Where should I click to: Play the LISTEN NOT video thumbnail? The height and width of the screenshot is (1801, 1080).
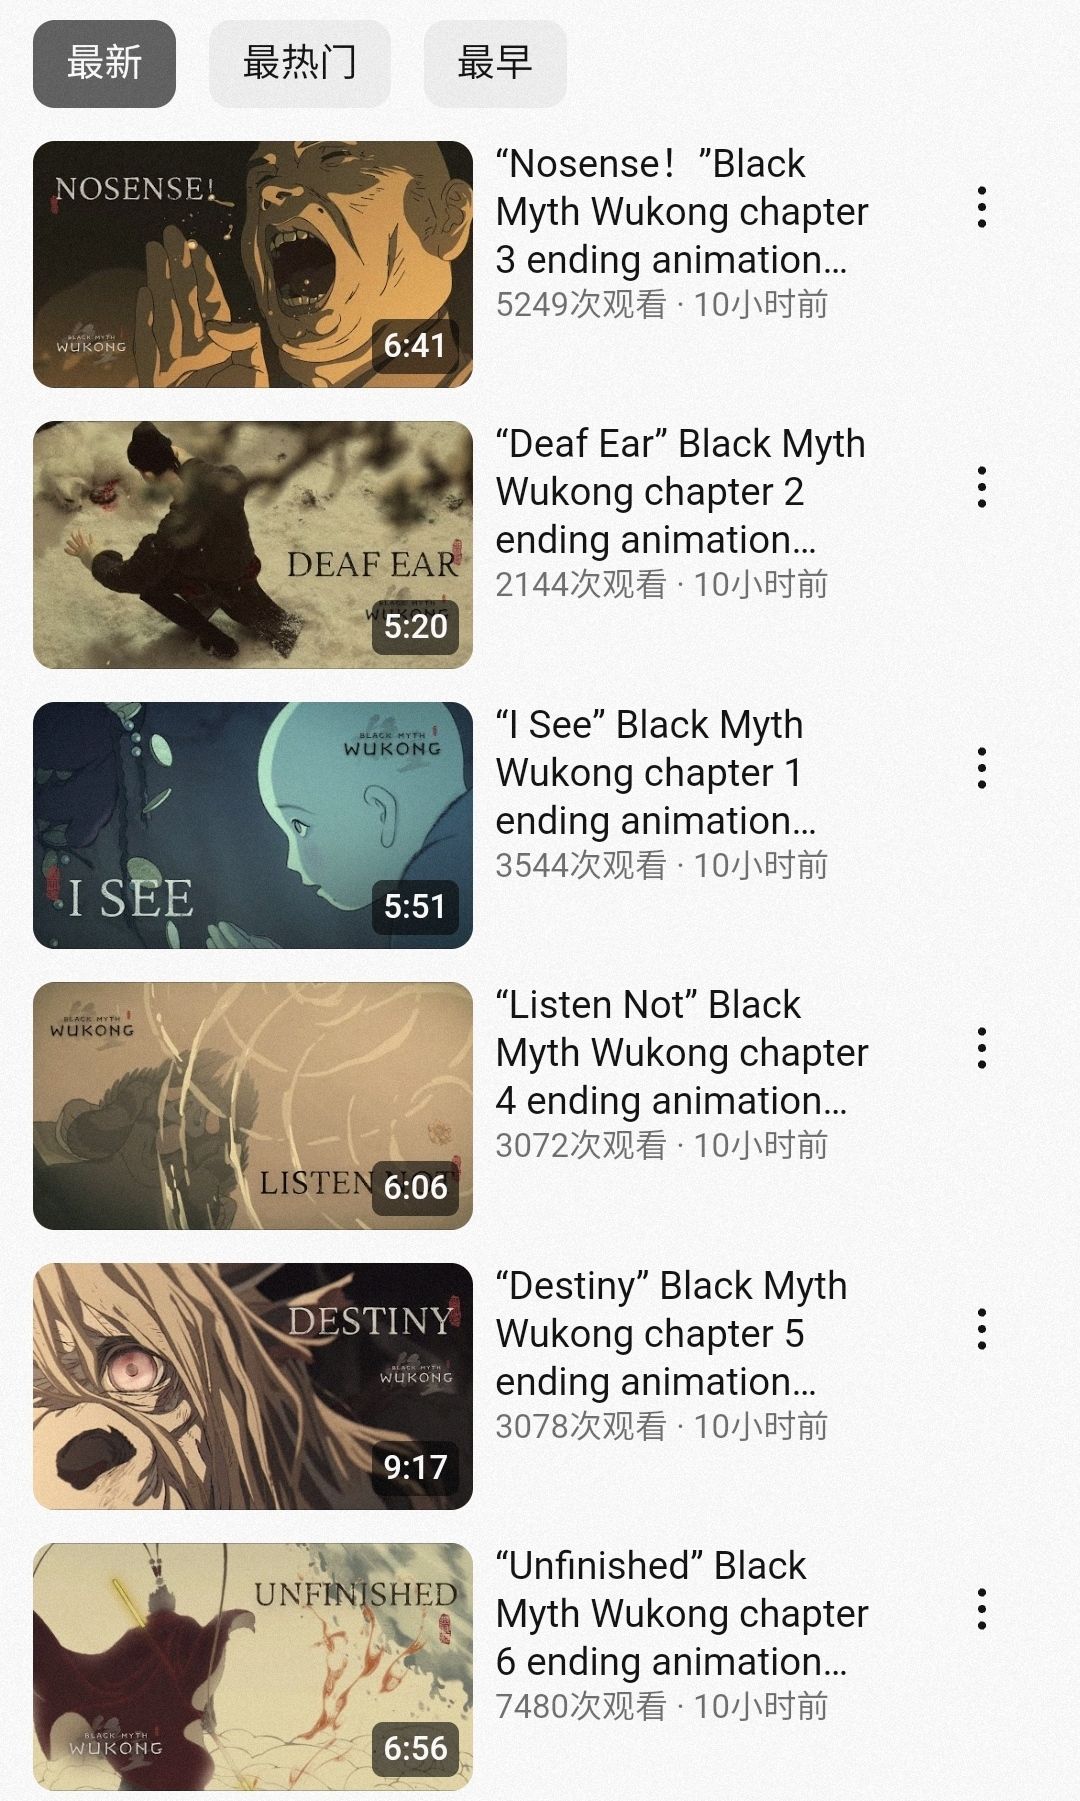[253, 1106]
